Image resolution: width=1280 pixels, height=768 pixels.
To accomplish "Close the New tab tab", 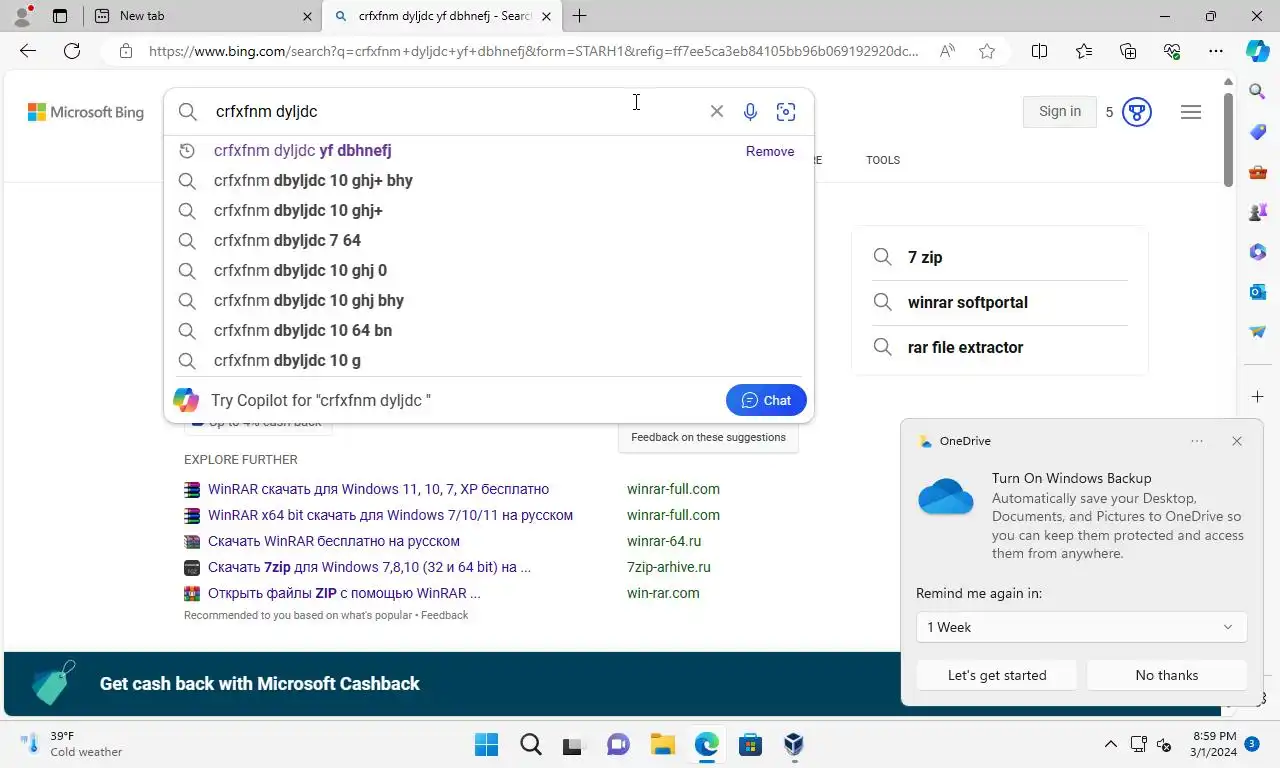I will (x=307, y=16).
